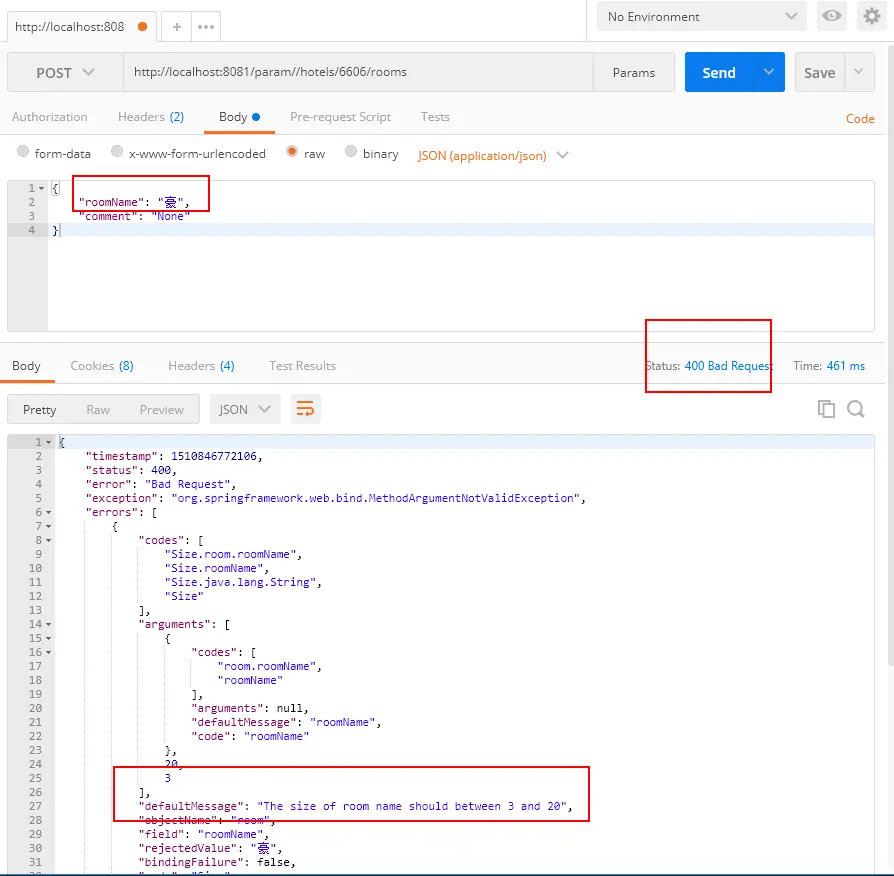Switch to request Headers (2) tab
The width and height of the screenshot is (894, 876).
pyautogui.click(x=151, y=117)
